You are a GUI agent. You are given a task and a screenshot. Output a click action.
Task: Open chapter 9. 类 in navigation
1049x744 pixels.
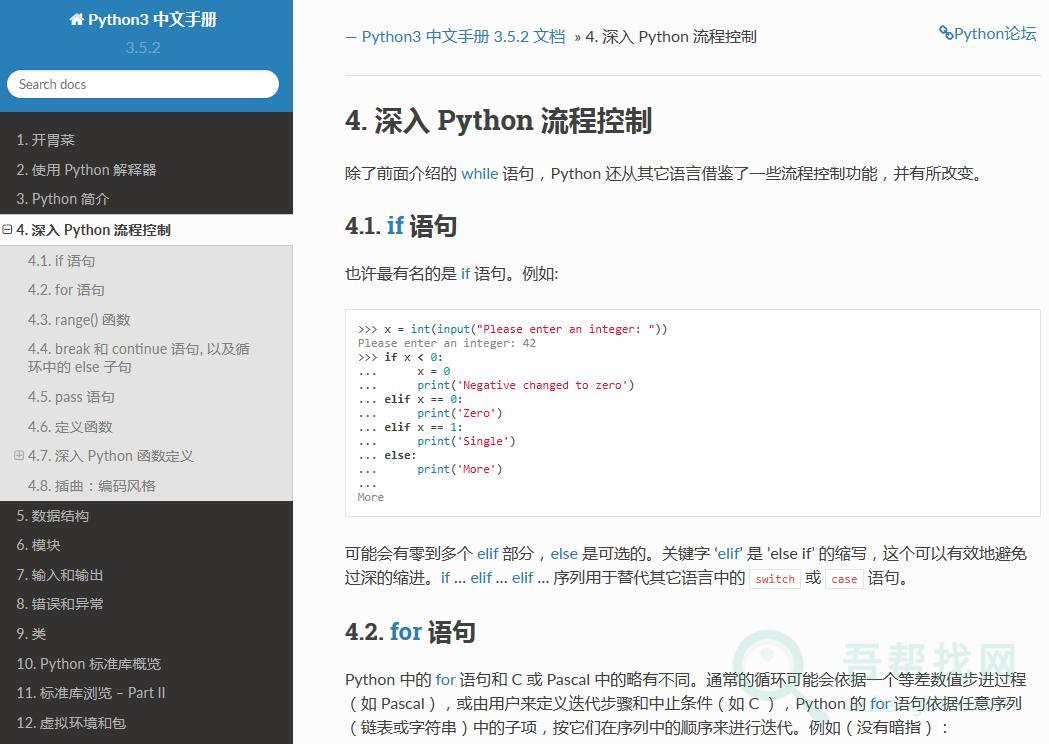31,633
